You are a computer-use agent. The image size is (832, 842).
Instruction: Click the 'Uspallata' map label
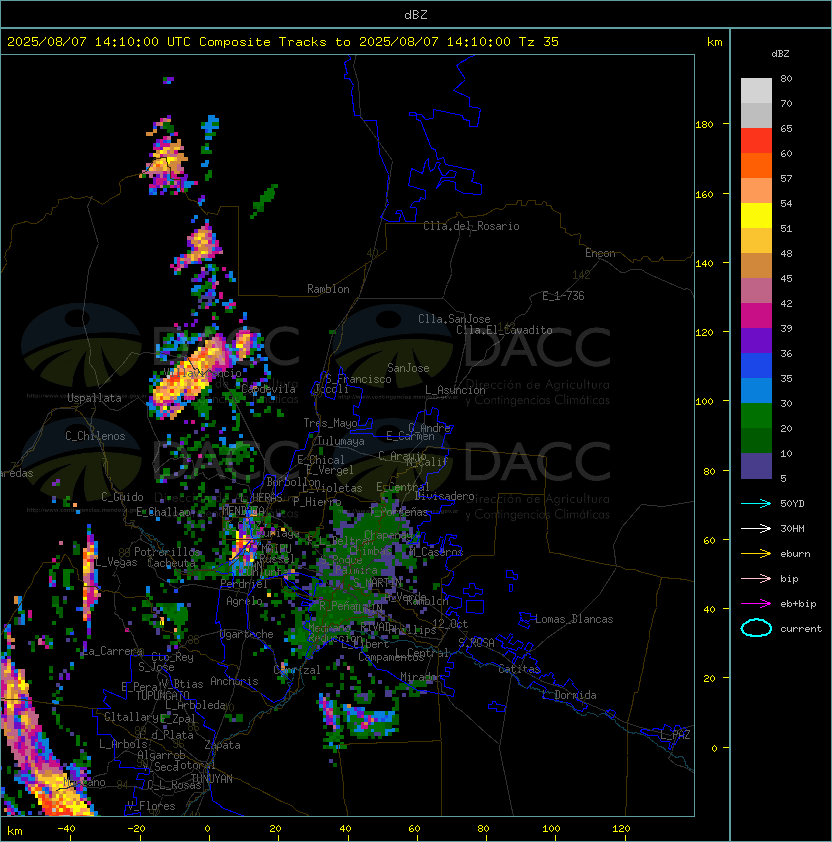(94, 398)
